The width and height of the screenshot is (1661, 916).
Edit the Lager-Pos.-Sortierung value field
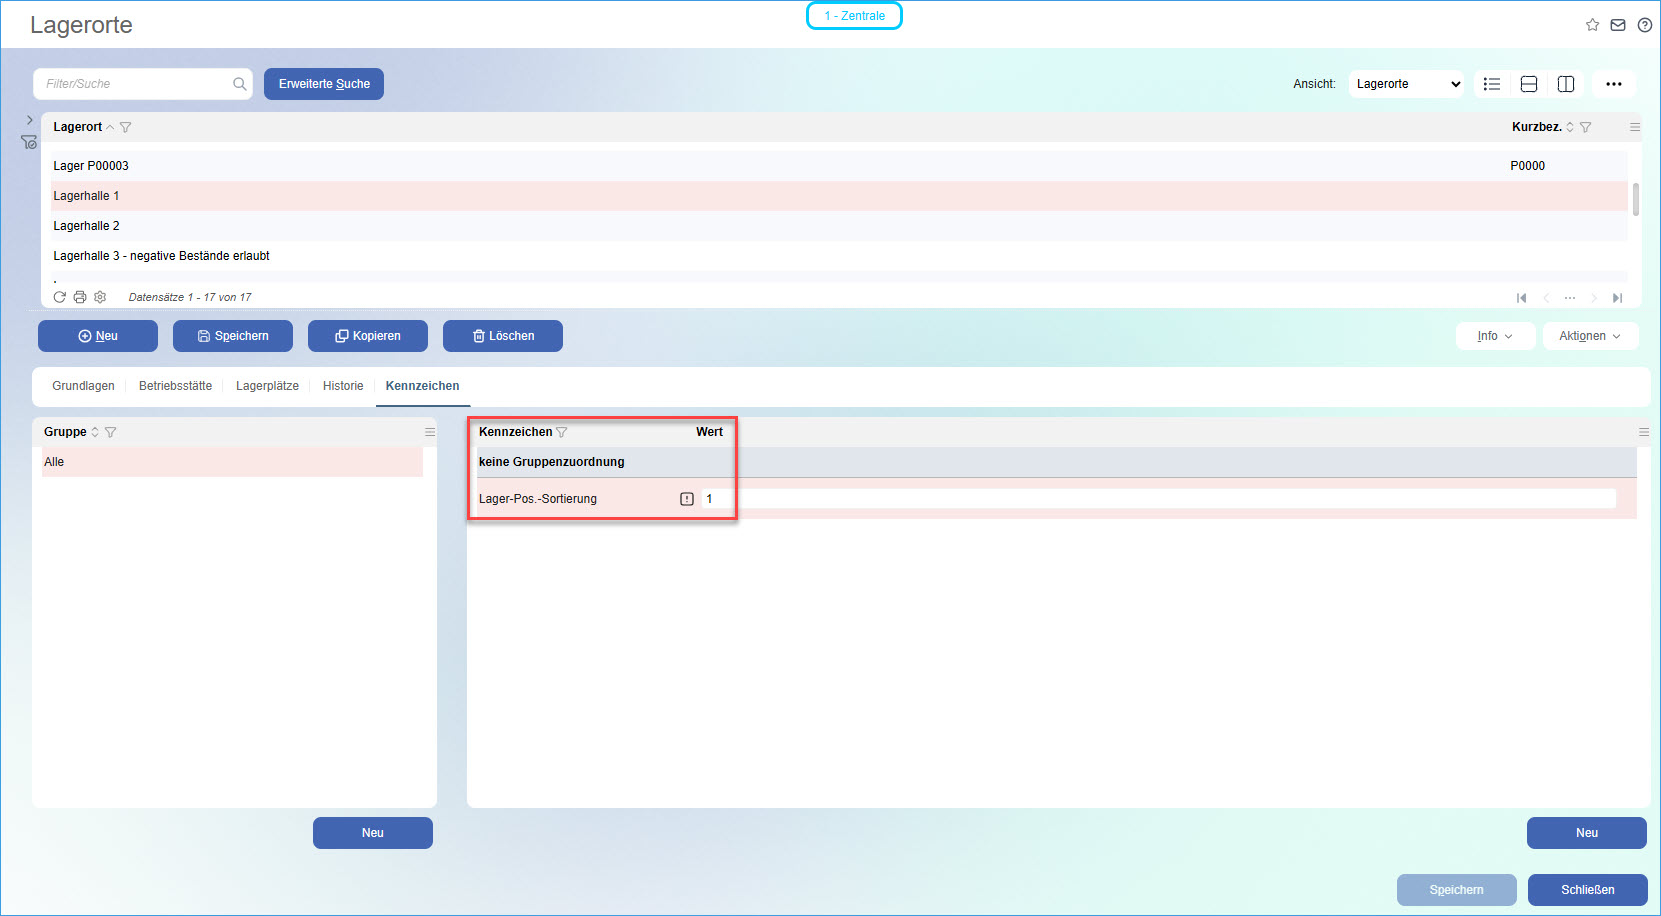[x=1158, y=499]
